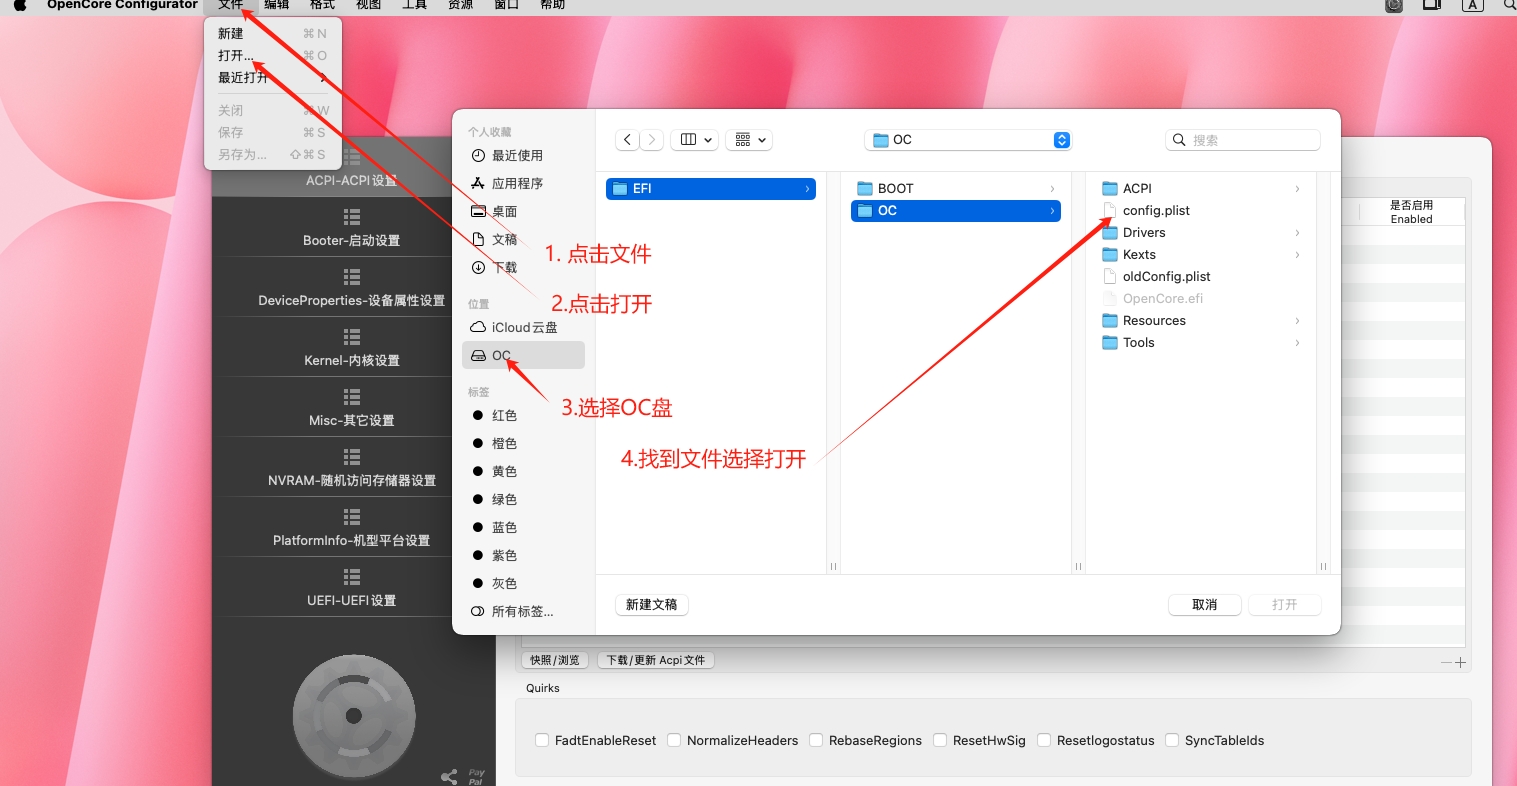Select the 红色 tag

(494, 415)
